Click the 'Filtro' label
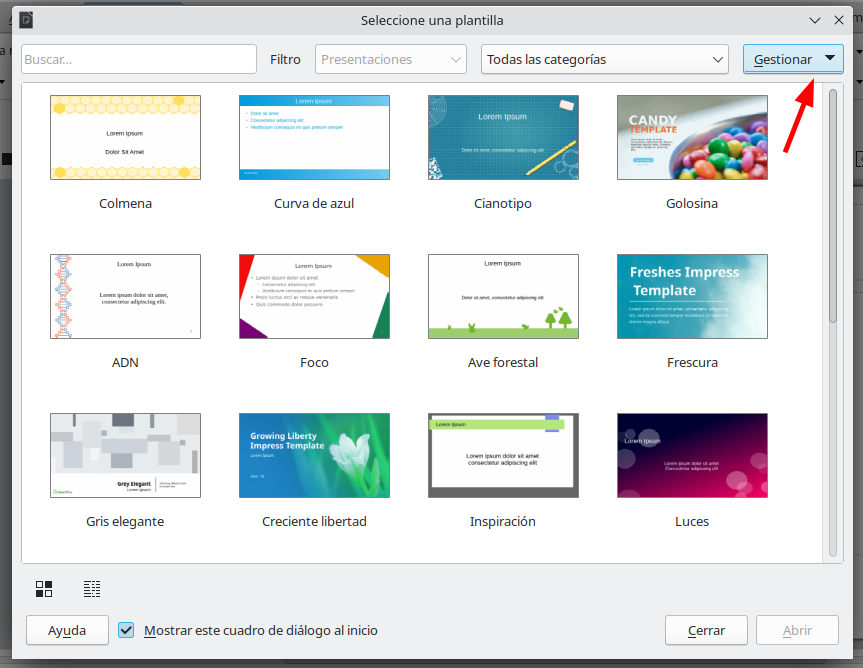The image size is (863, 668). 285,59
